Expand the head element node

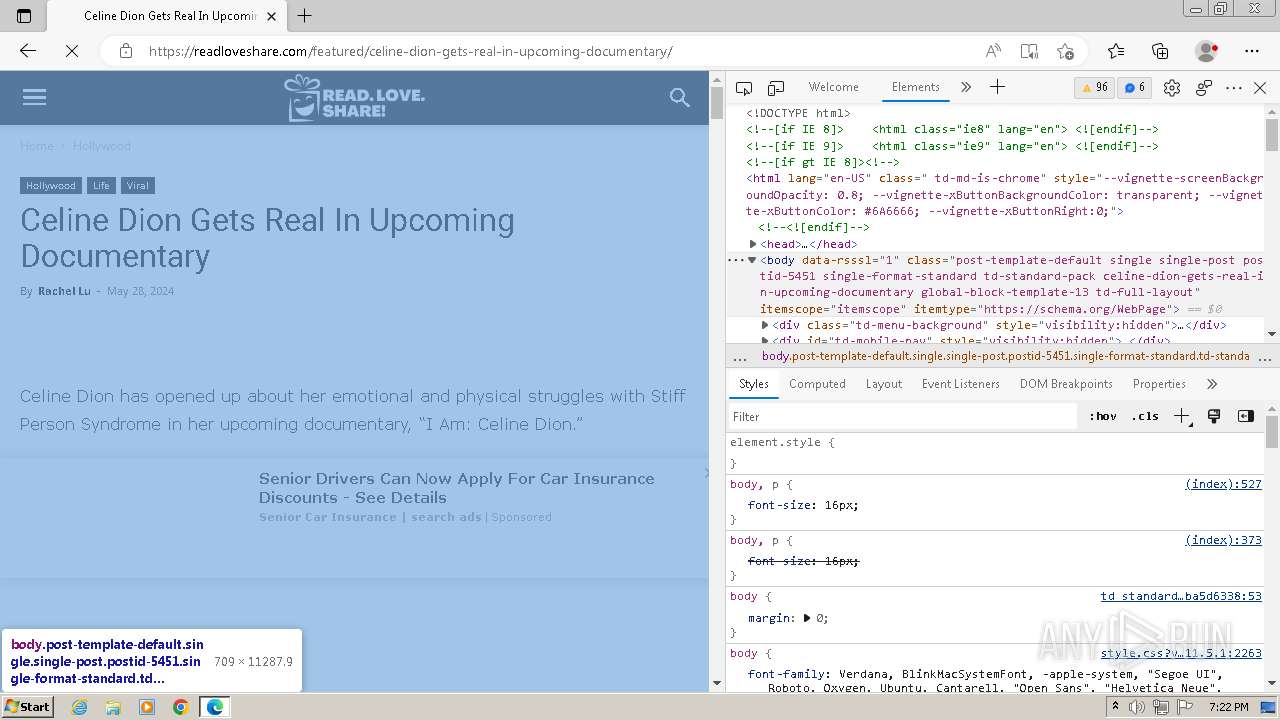[753, 244]
